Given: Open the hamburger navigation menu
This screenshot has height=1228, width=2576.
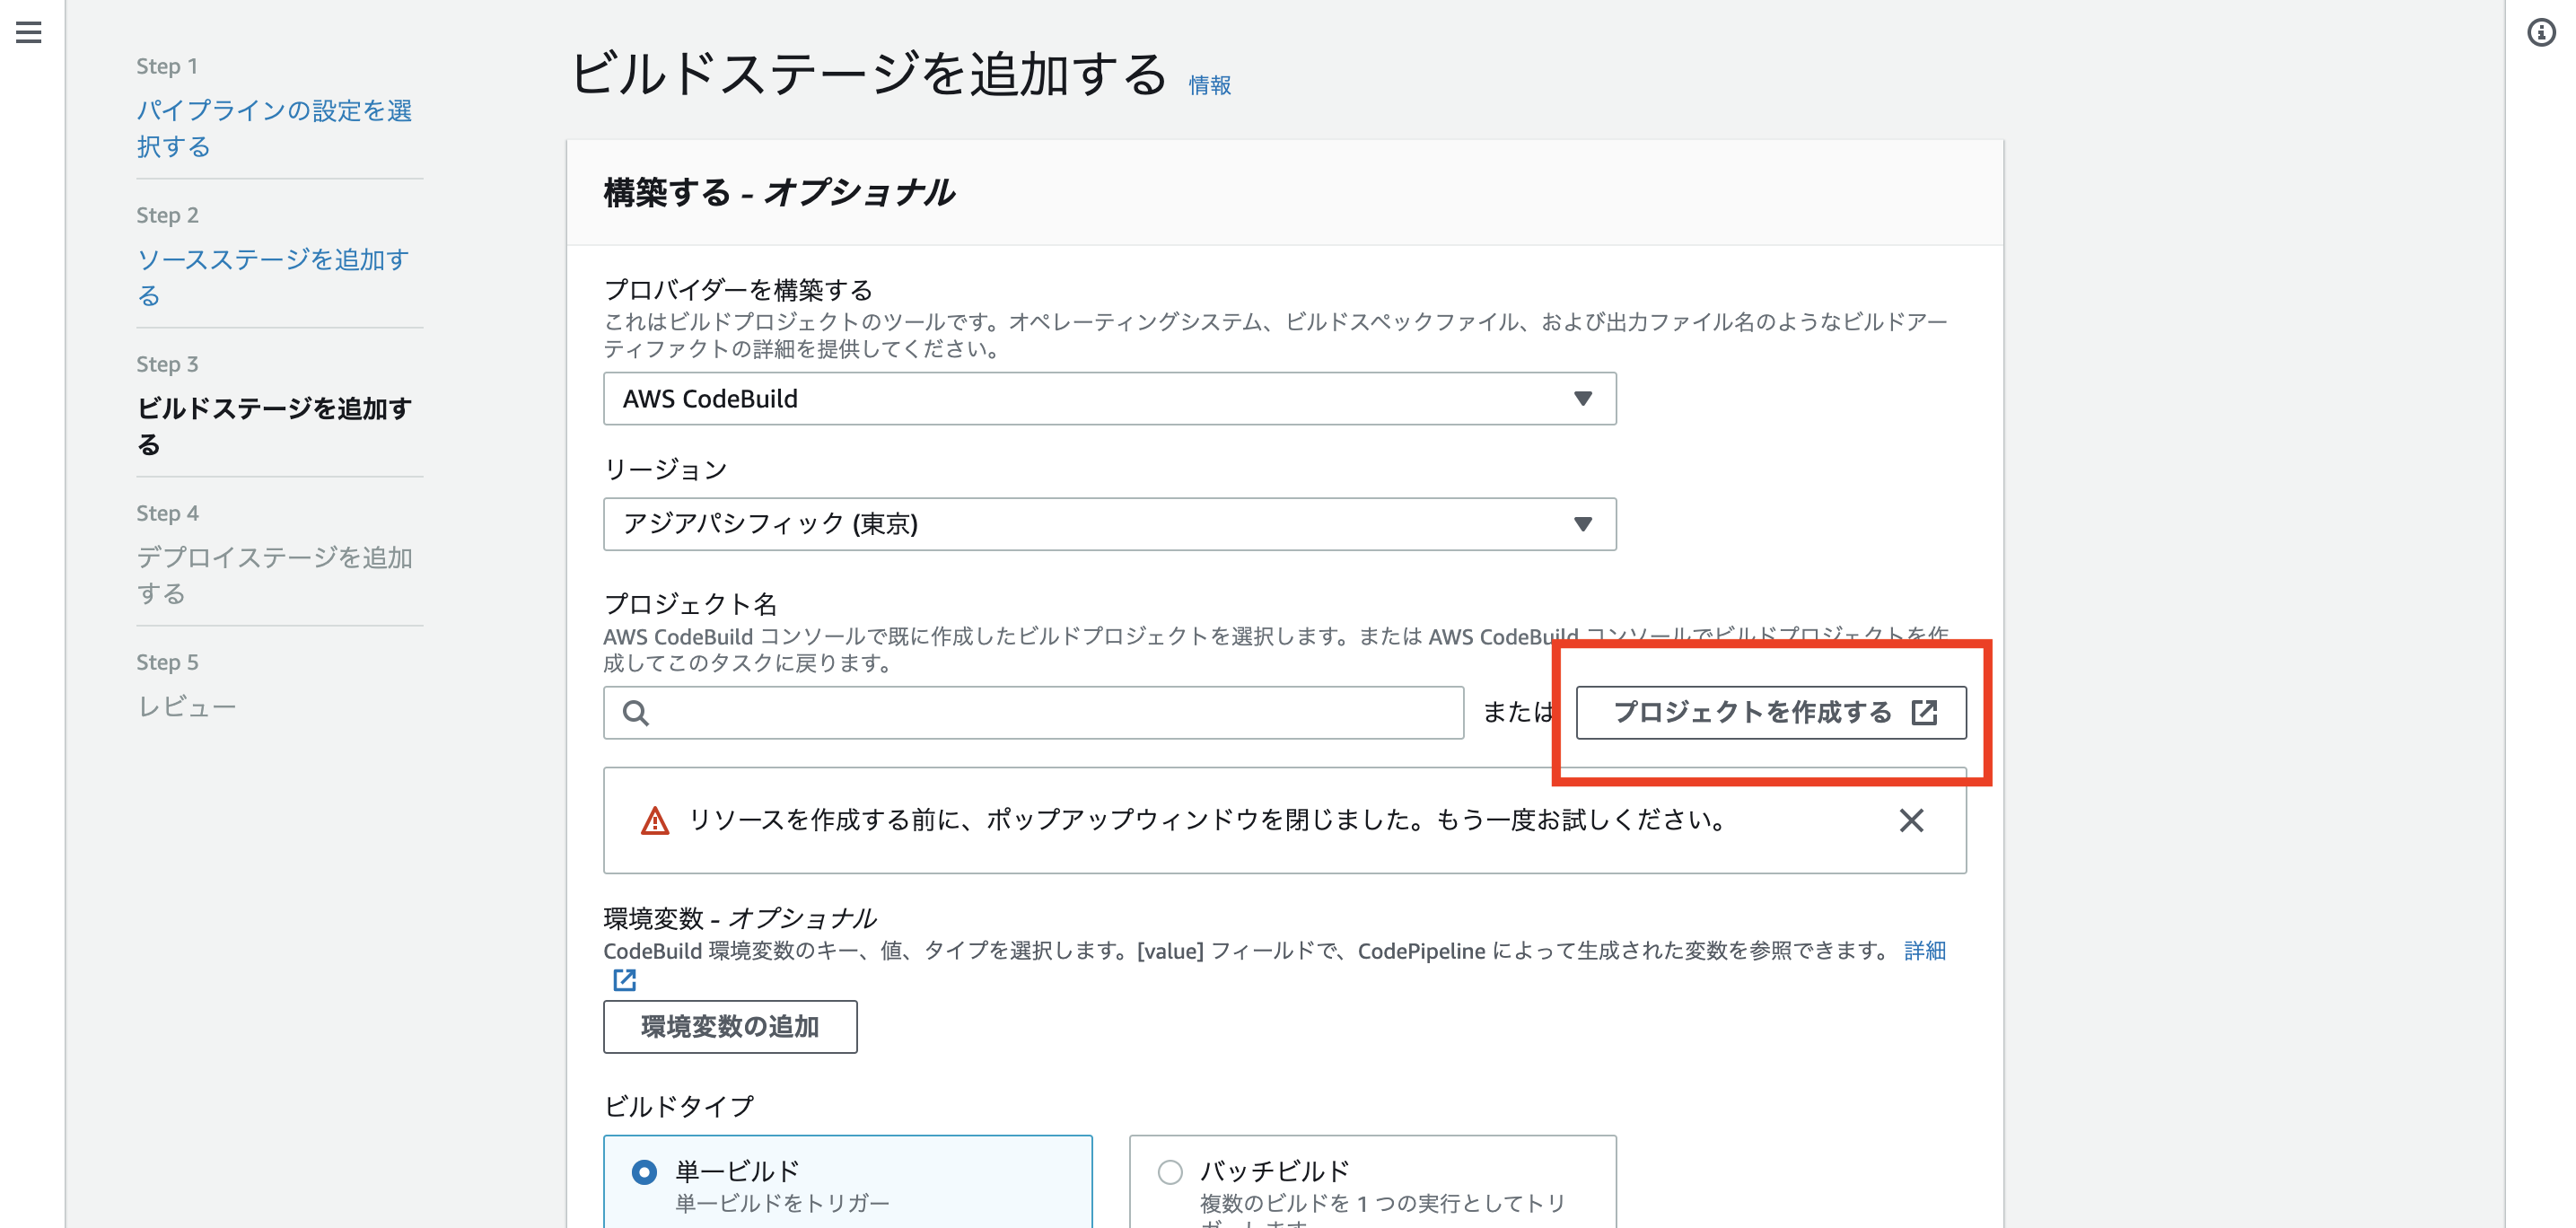Looking at the screenshot, I should 29,33.
